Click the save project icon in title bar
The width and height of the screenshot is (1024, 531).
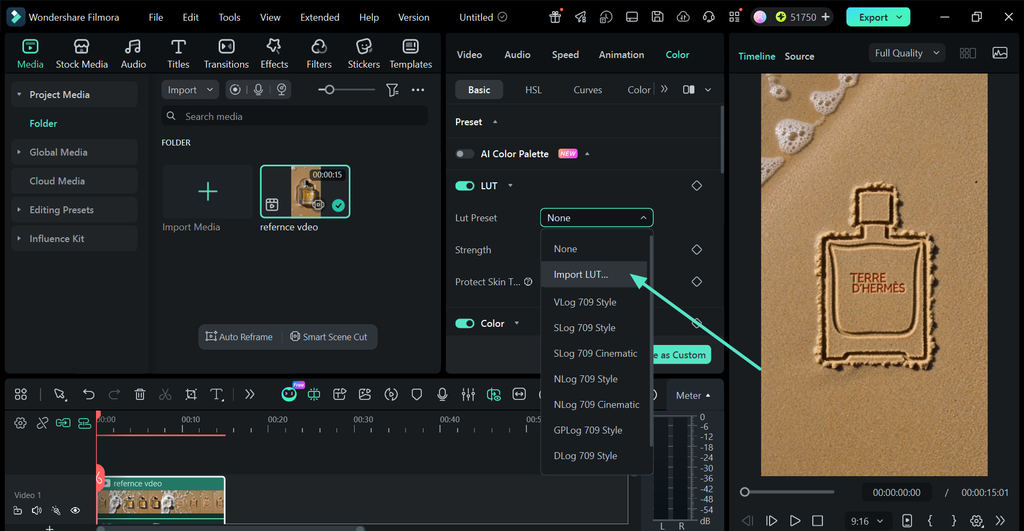[658, 17]
